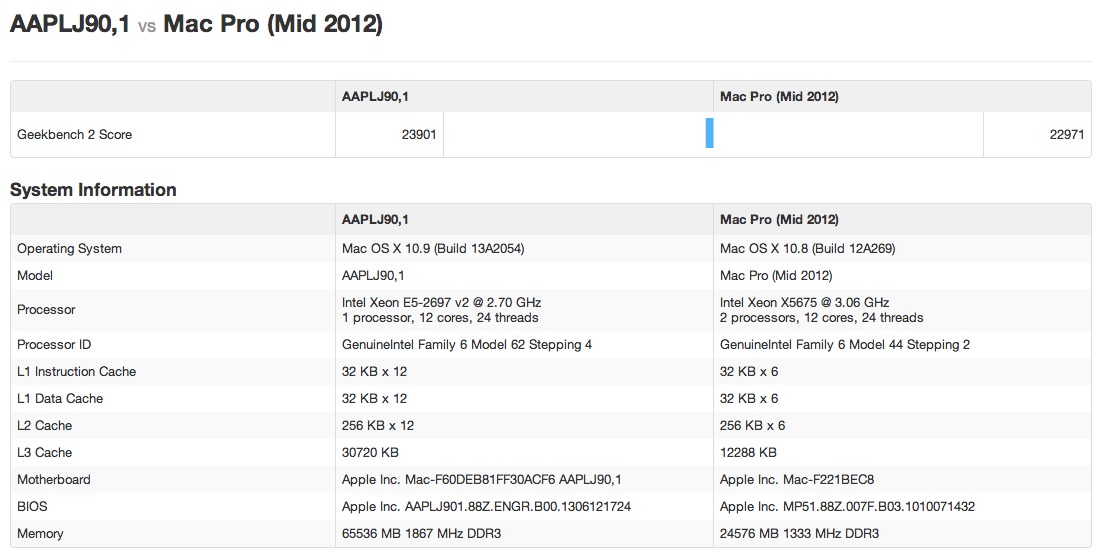The image size is (1100, 556).
Task: Select the Processor ID row label
Action: 54,345
